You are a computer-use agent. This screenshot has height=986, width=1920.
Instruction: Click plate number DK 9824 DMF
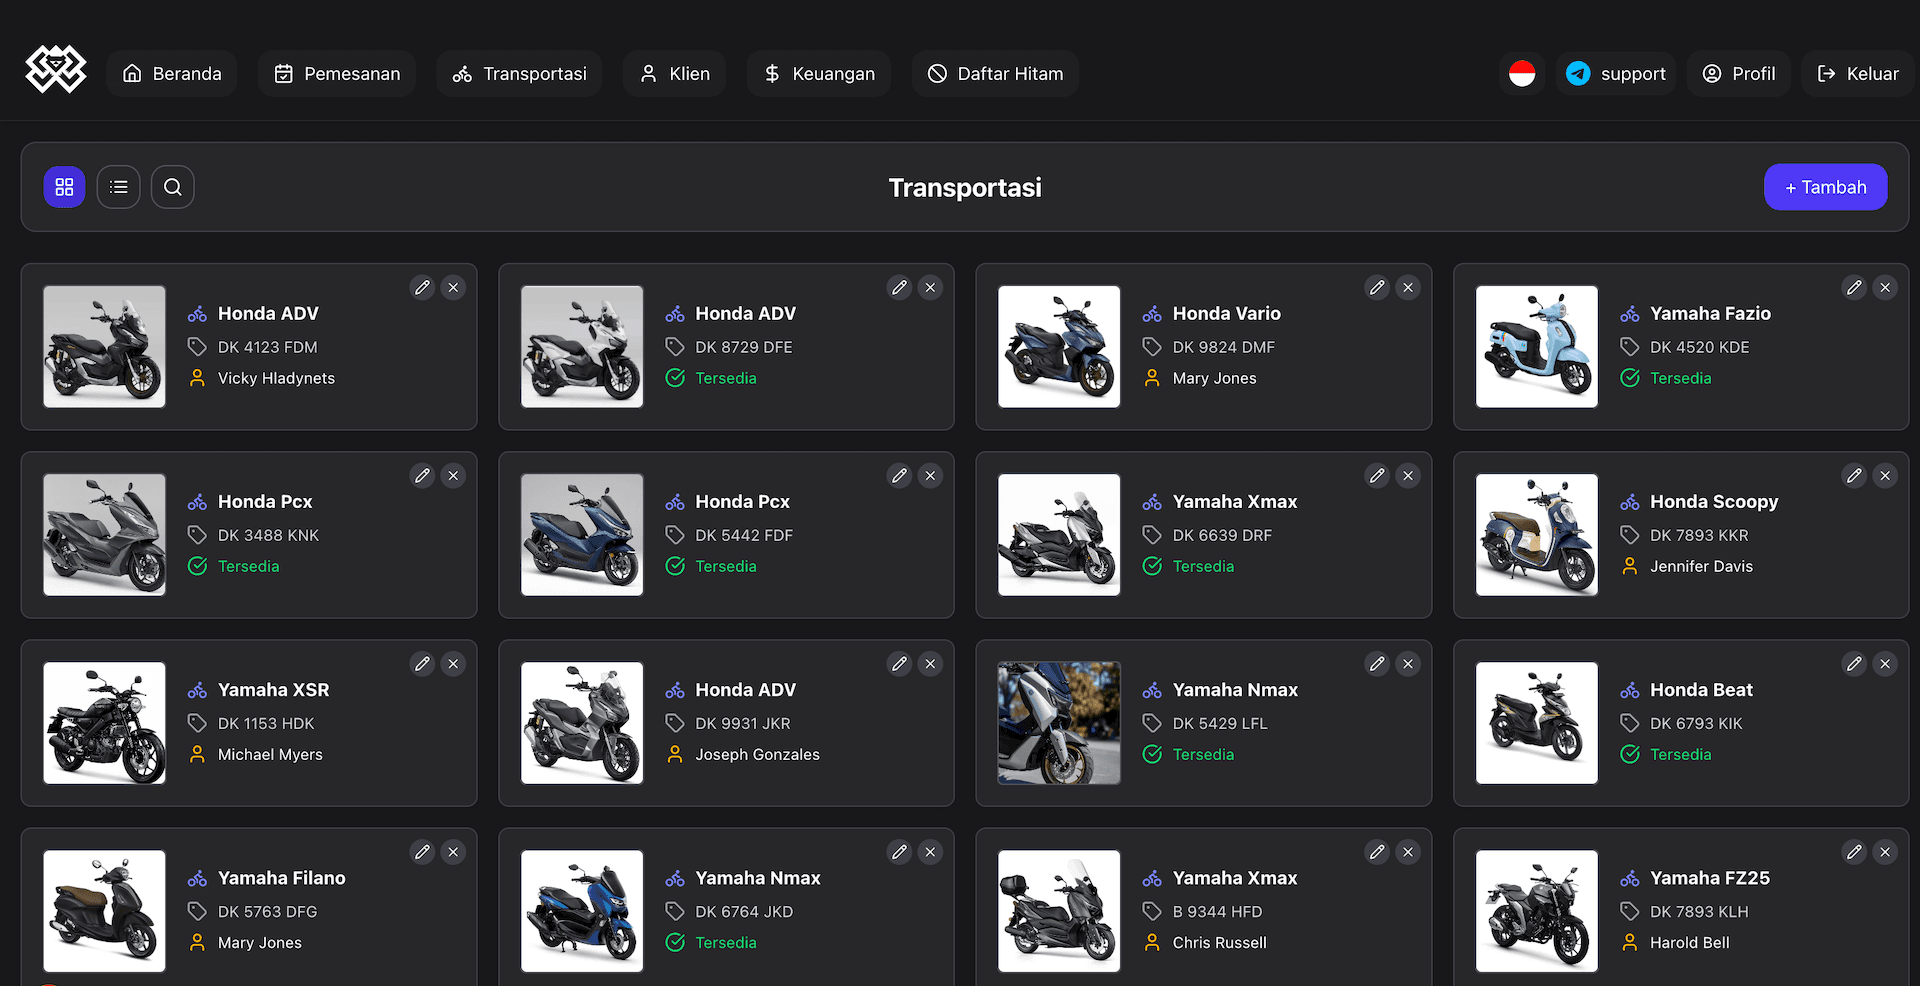pos(1224,347)
